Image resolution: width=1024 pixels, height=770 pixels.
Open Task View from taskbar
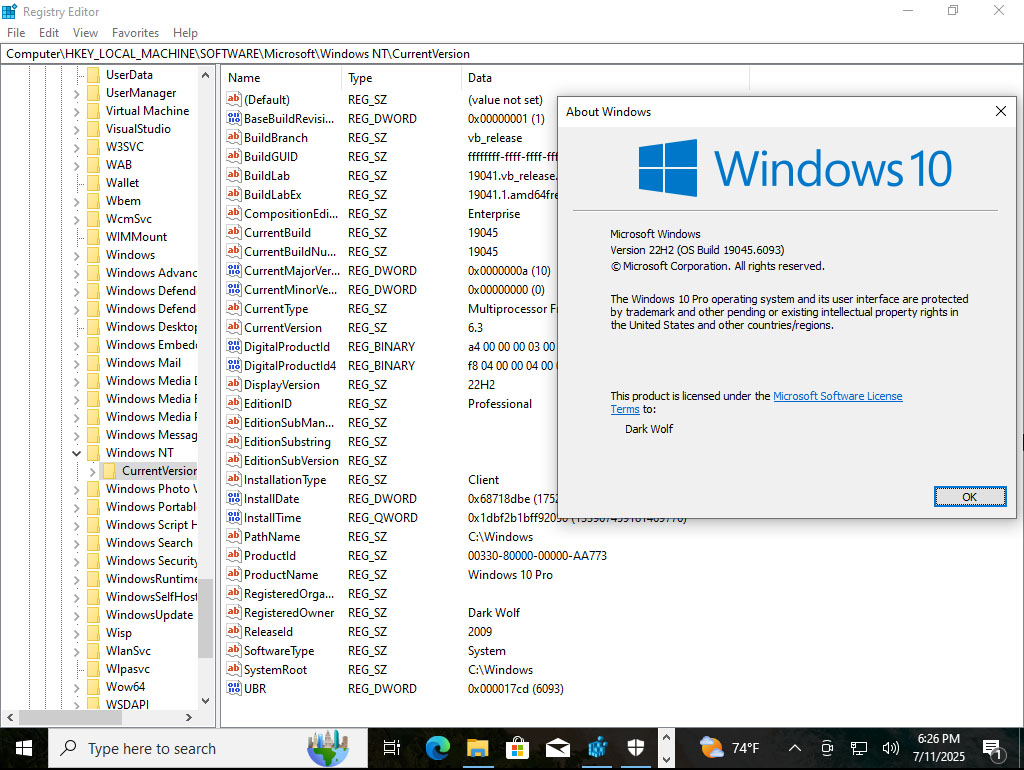(392, 748)
